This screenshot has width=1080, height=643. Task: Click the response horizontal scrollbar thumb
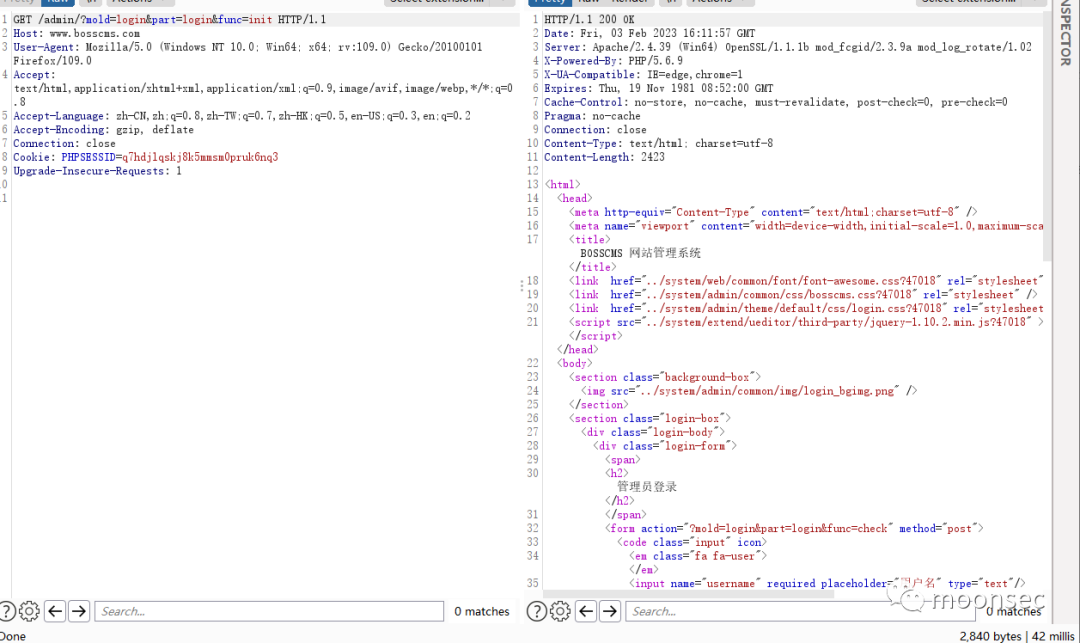click(x=689, y=593)
